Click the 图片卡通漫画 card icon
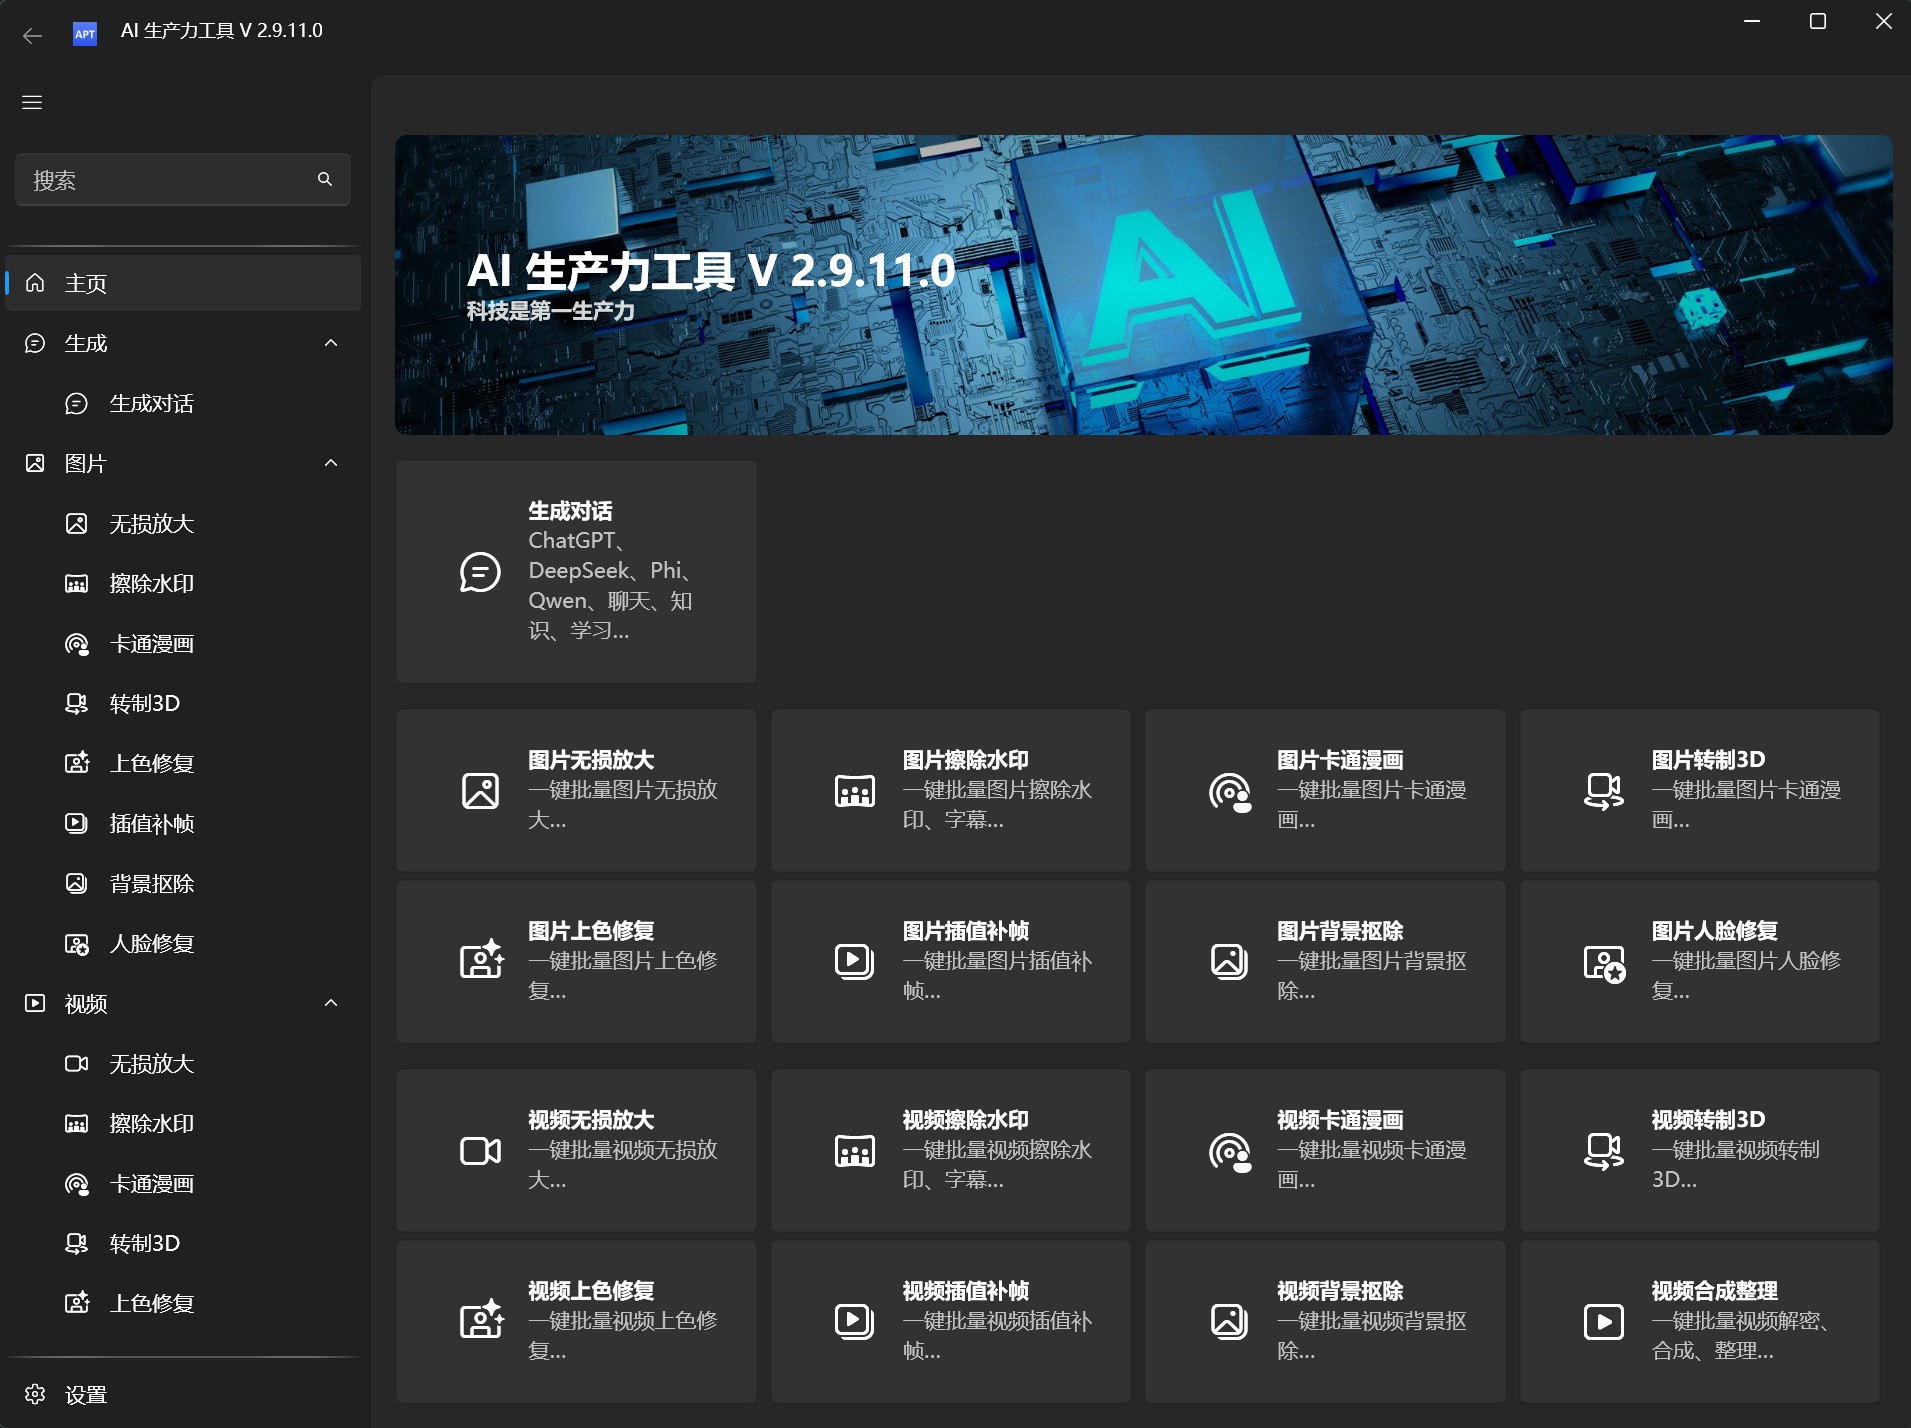This screenshot has height=1428, width=1911. pyautogui.click(x=1230, y=792)
